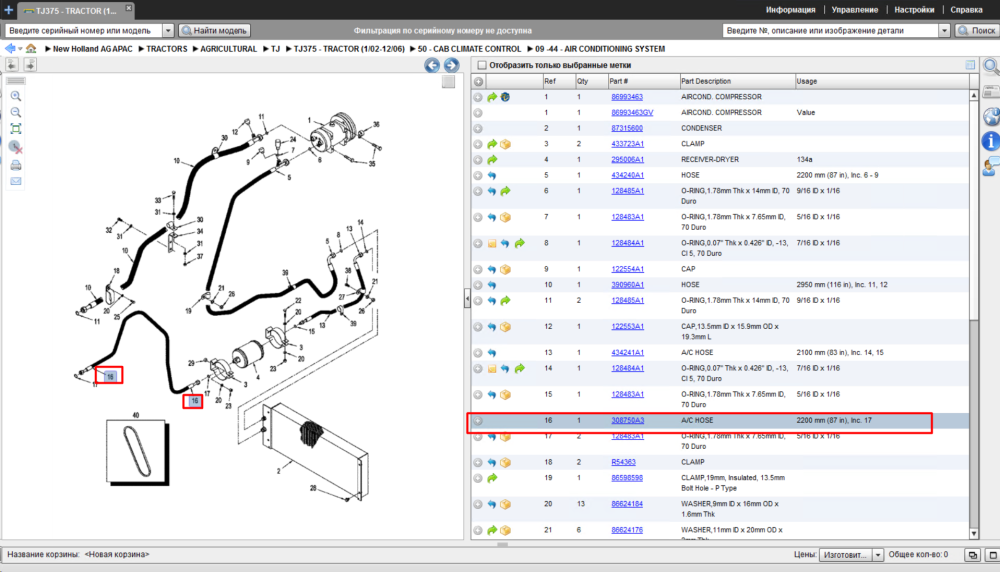Click the globe icon in AIRCOND. COMPRESSOR row

click(505, 97)
